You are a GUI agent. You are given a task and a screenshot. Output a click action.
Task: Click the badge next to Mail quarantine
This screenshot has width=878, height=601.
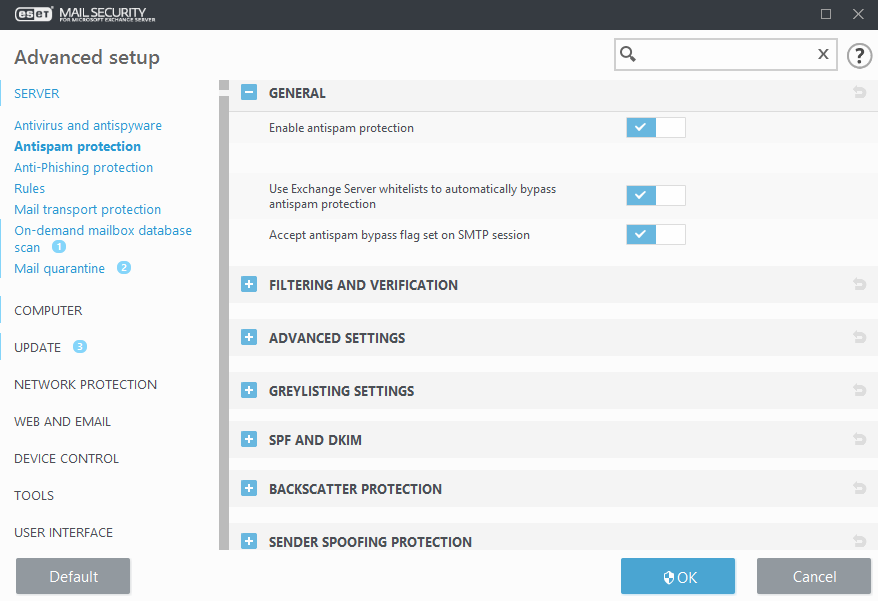coord(124,268)
